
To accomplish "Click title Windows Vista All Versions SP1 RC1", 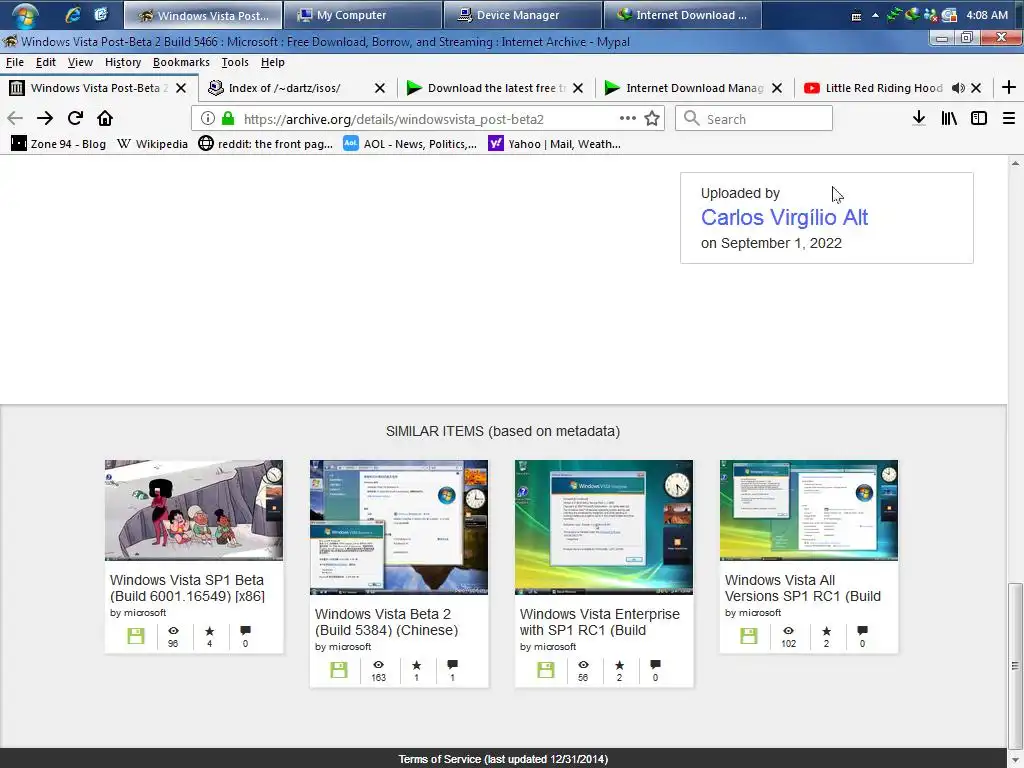I will point(803,588).
